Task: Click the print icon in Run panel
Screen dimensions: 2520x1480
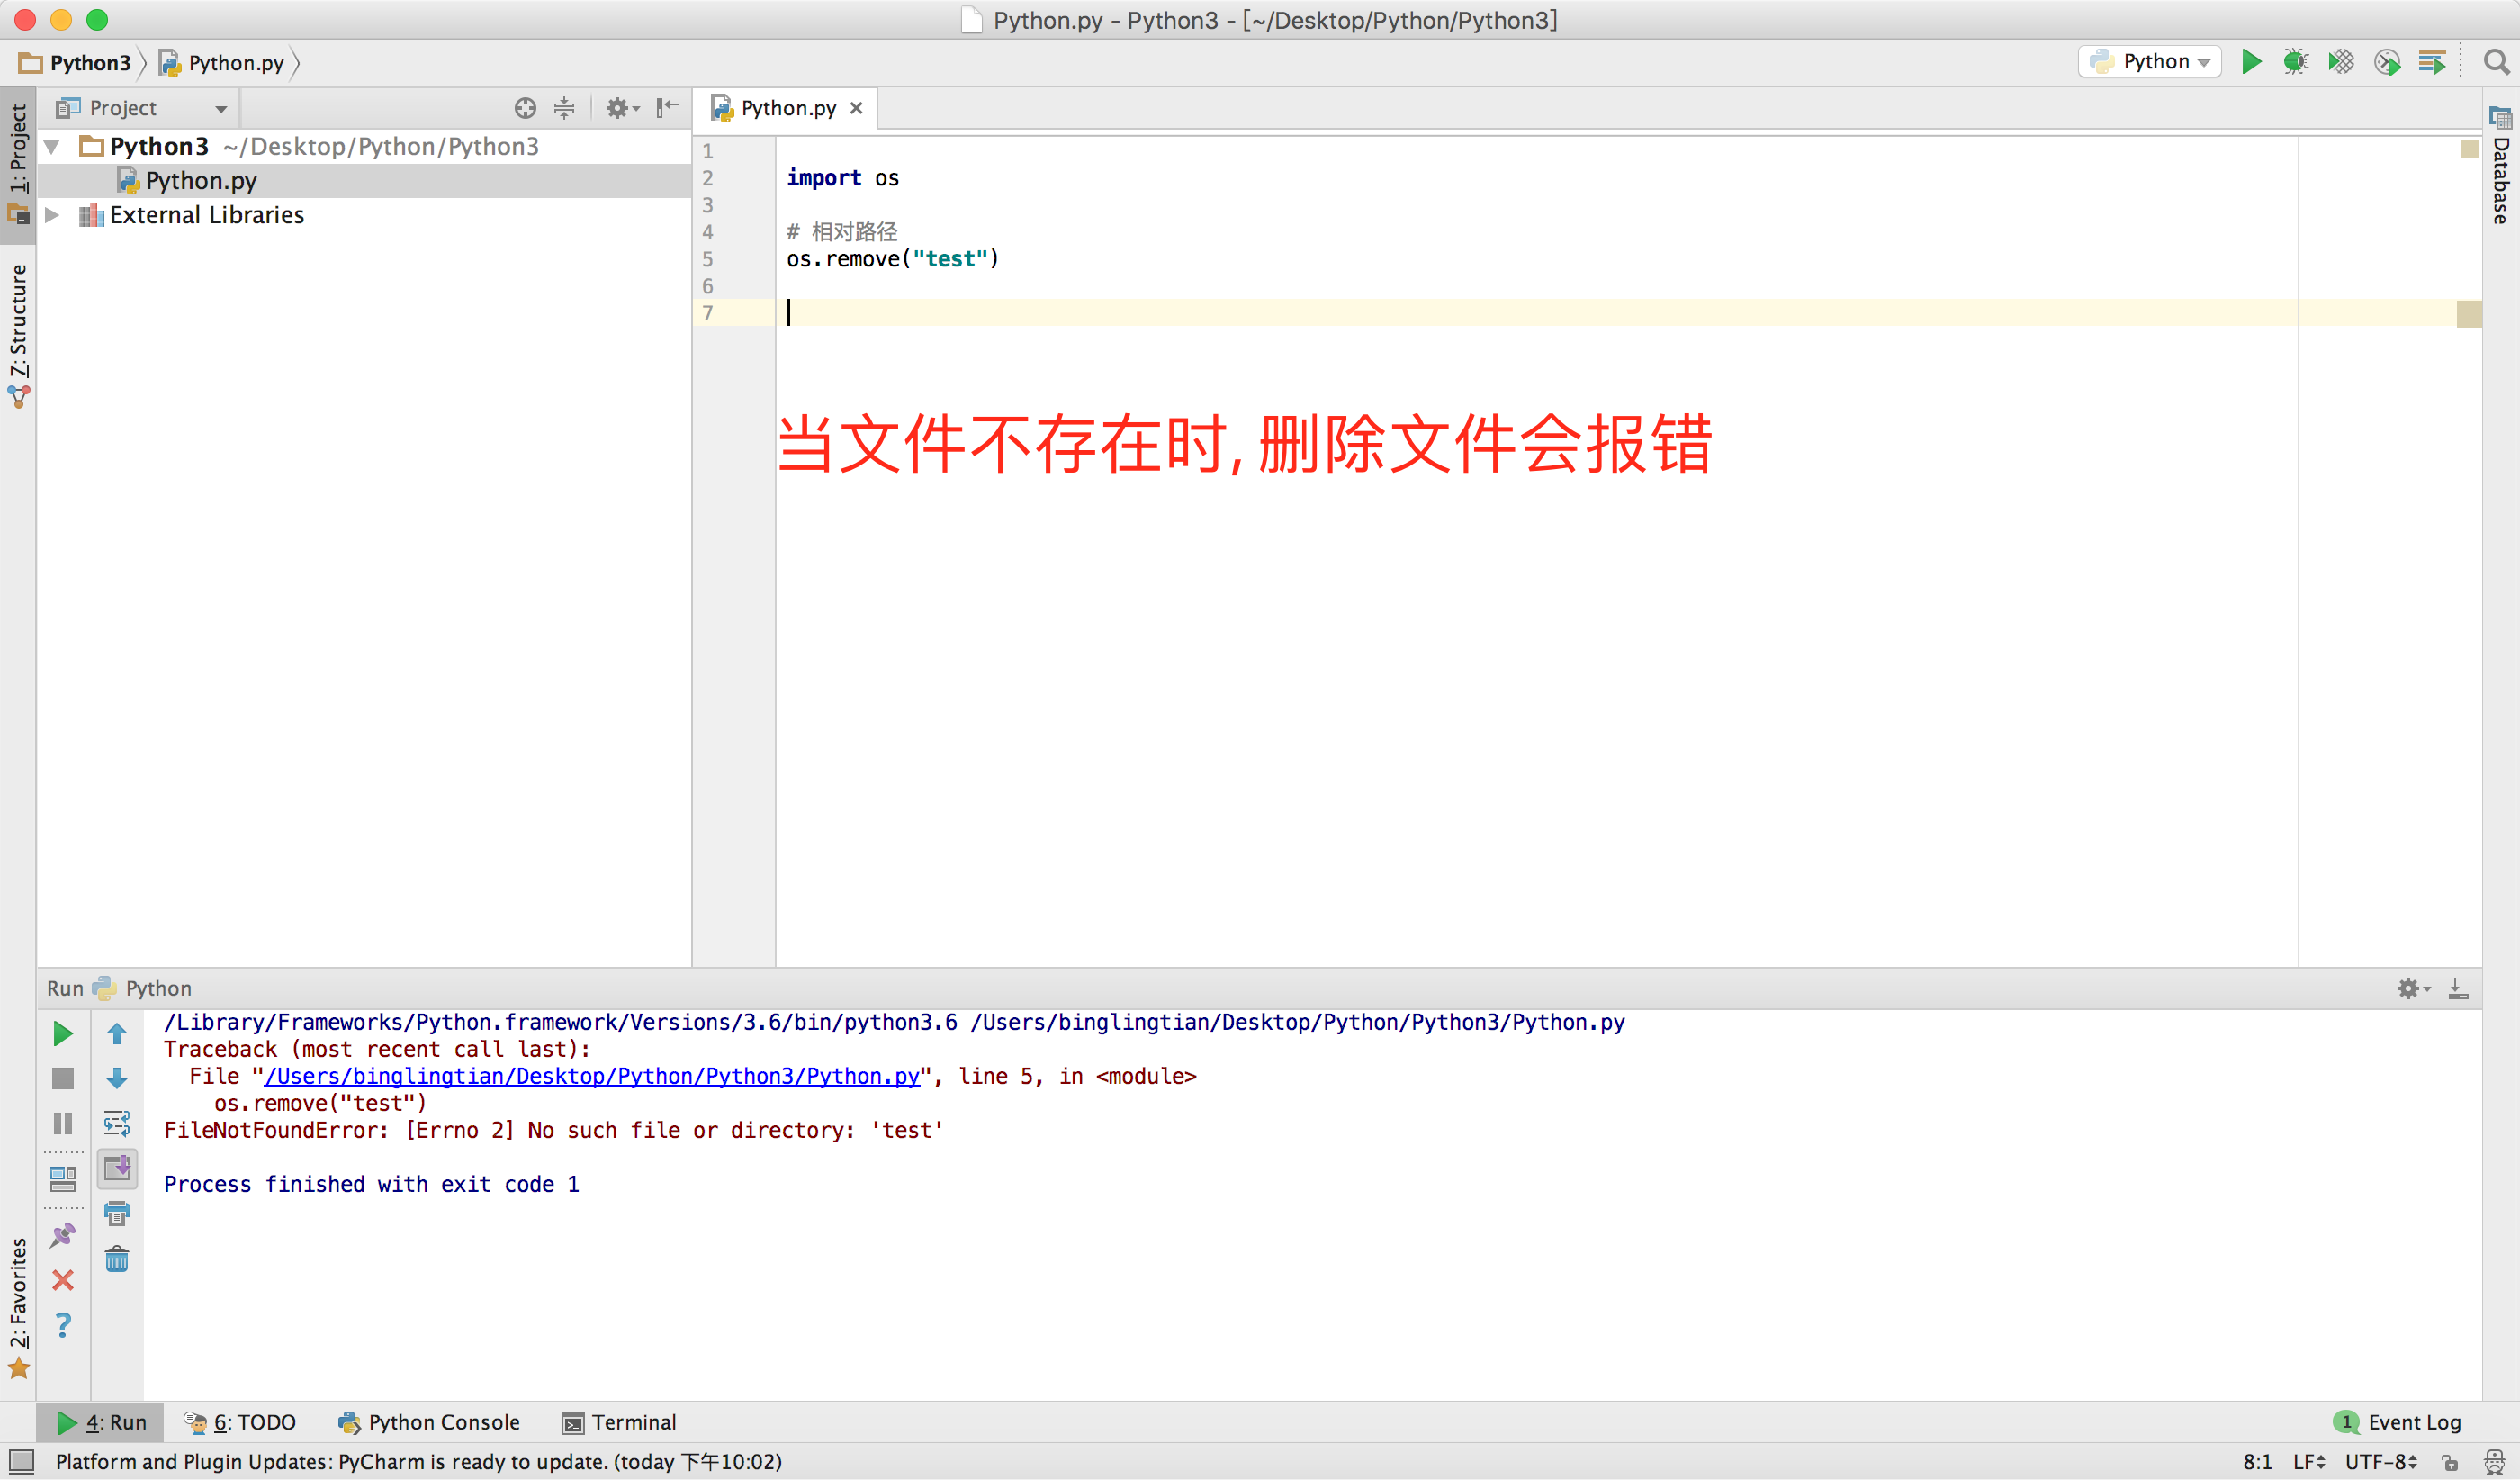Action: (117, 1214)
